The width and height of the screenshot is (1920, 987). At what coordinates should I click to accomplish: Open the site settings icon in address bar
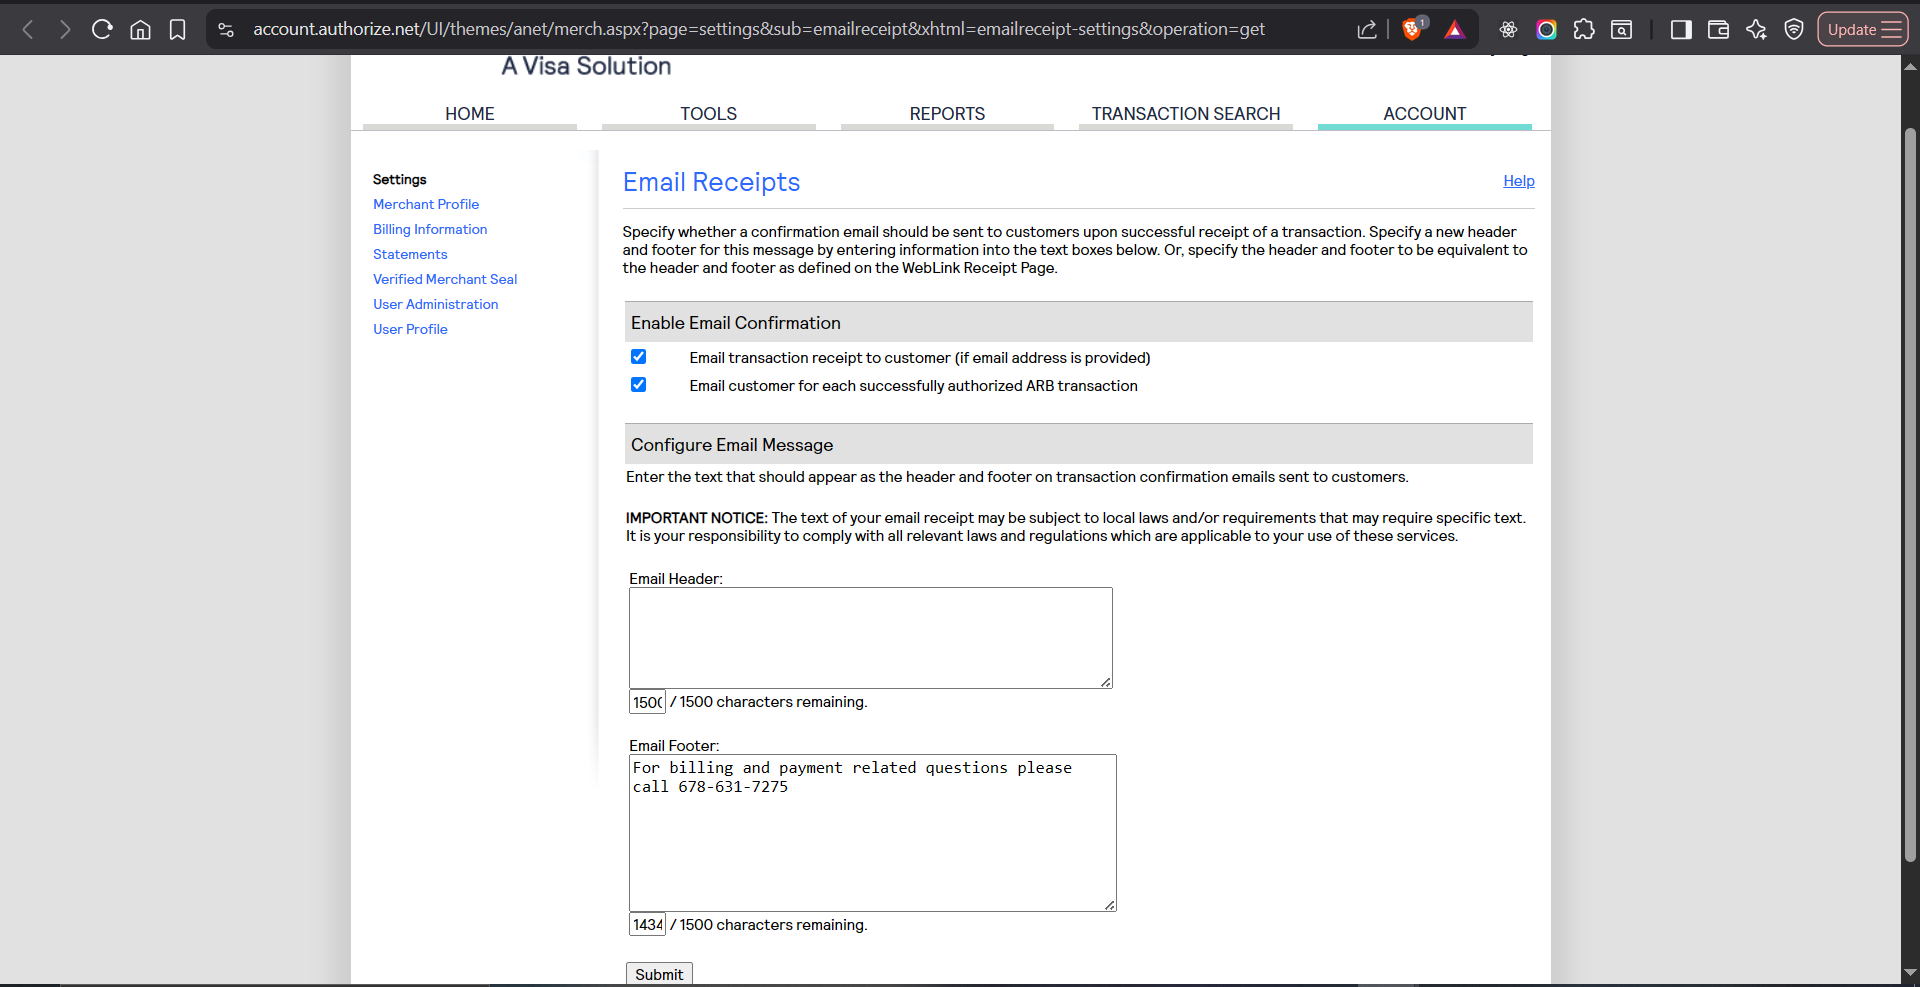click(226, 29)
